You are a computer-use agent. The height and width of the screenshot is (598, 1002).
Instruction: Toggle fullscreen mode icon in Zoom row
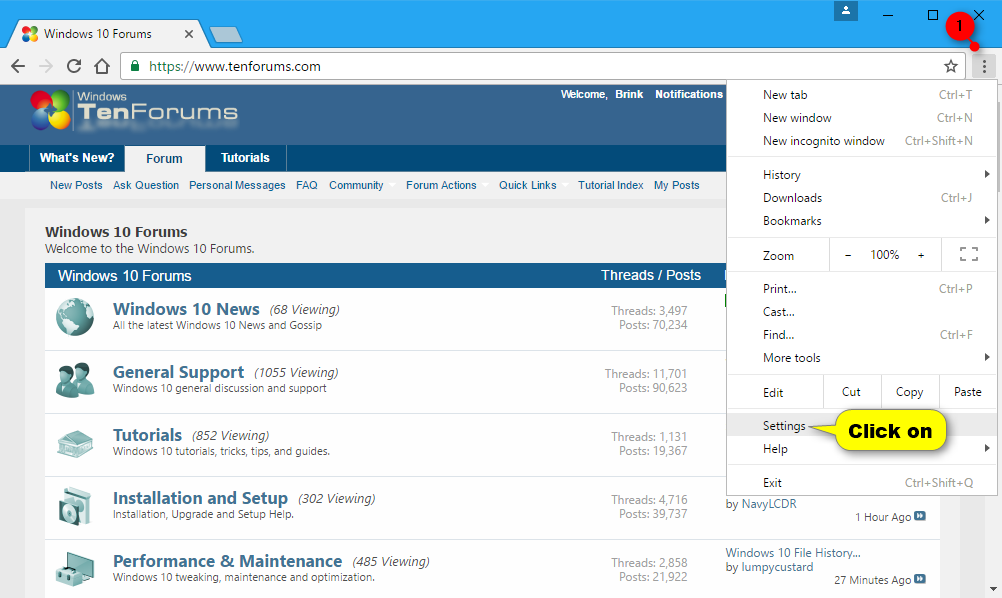pos(969,254)
